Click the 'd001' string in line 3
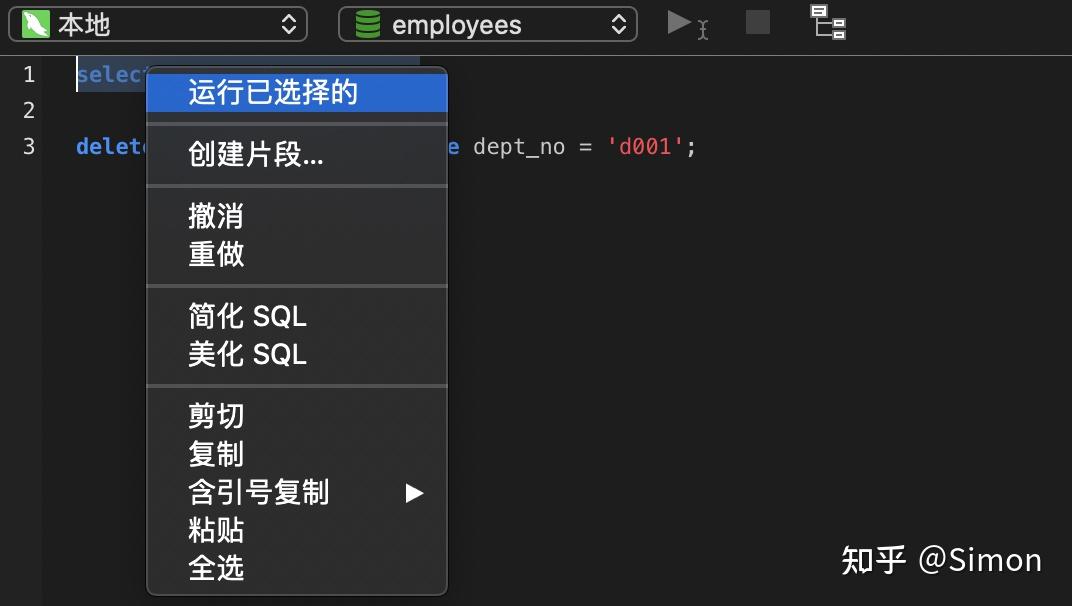This screenshot has height=606, width=1072. point(646,147)
